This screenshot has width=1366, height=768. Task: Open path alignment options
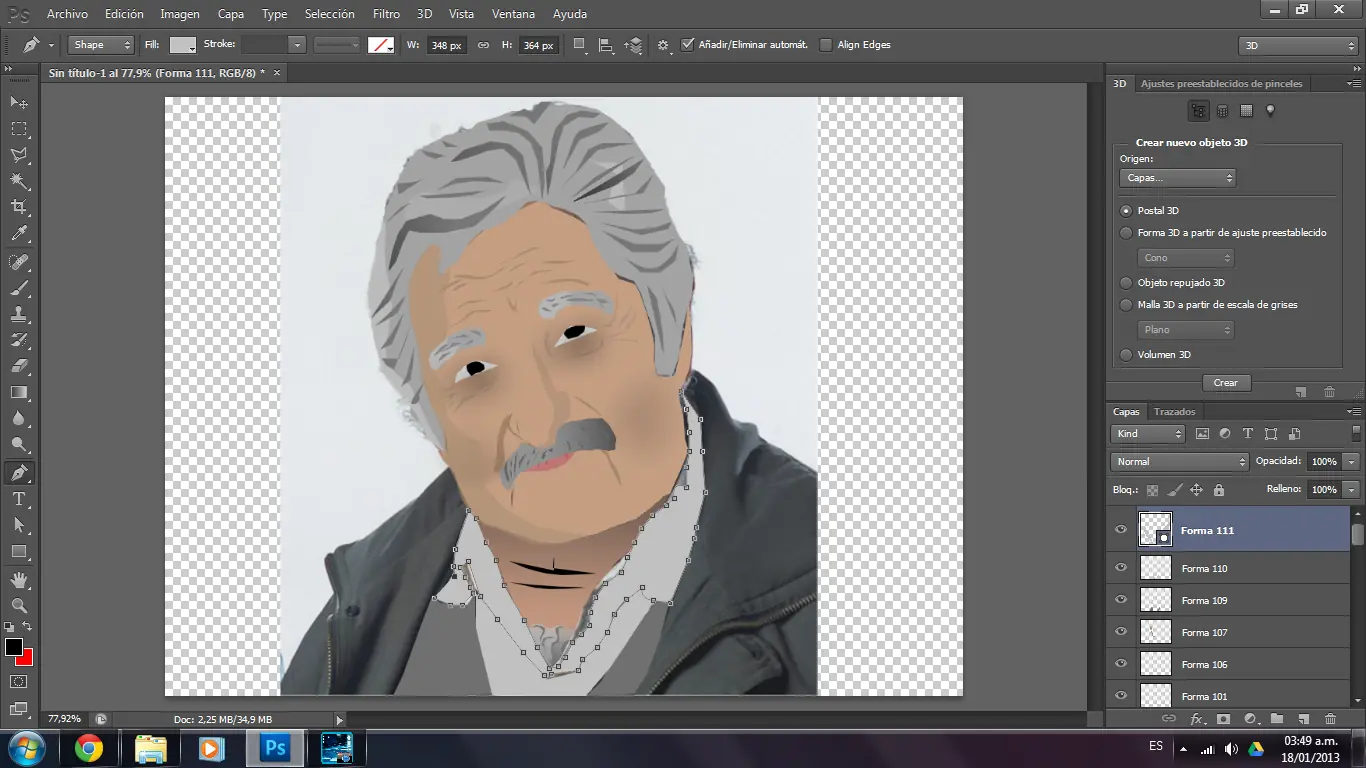point(607,45)
